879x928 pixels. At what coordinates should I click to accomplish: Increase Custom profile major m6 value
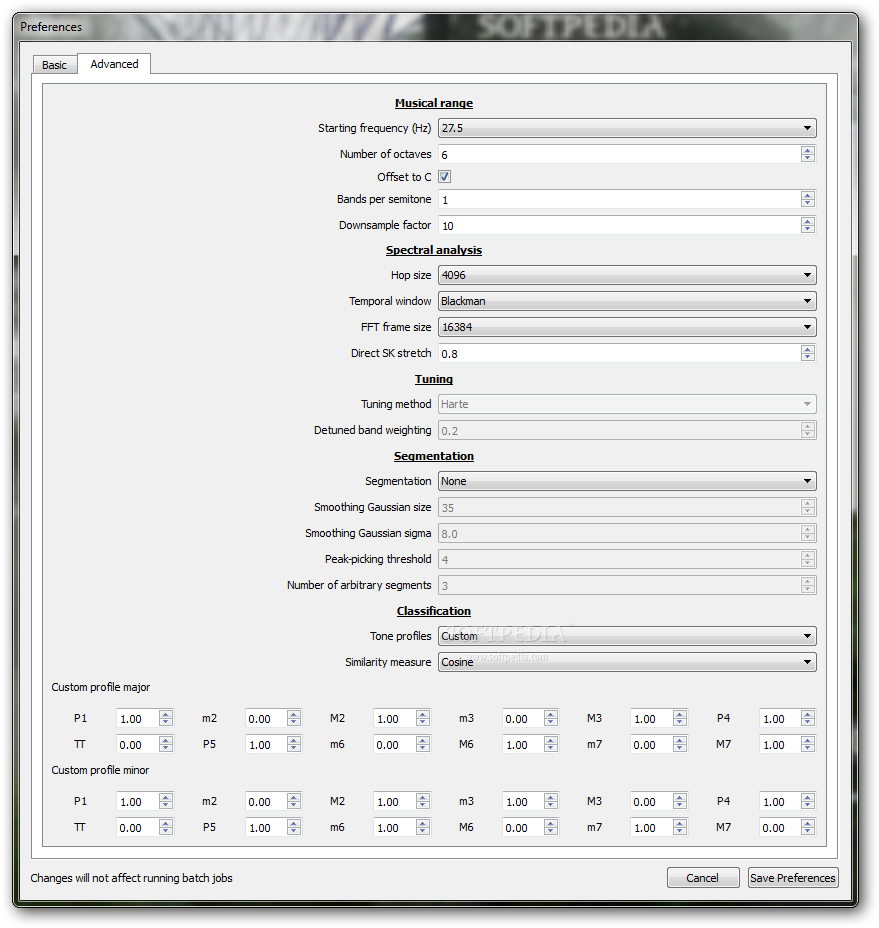[423, 740]
